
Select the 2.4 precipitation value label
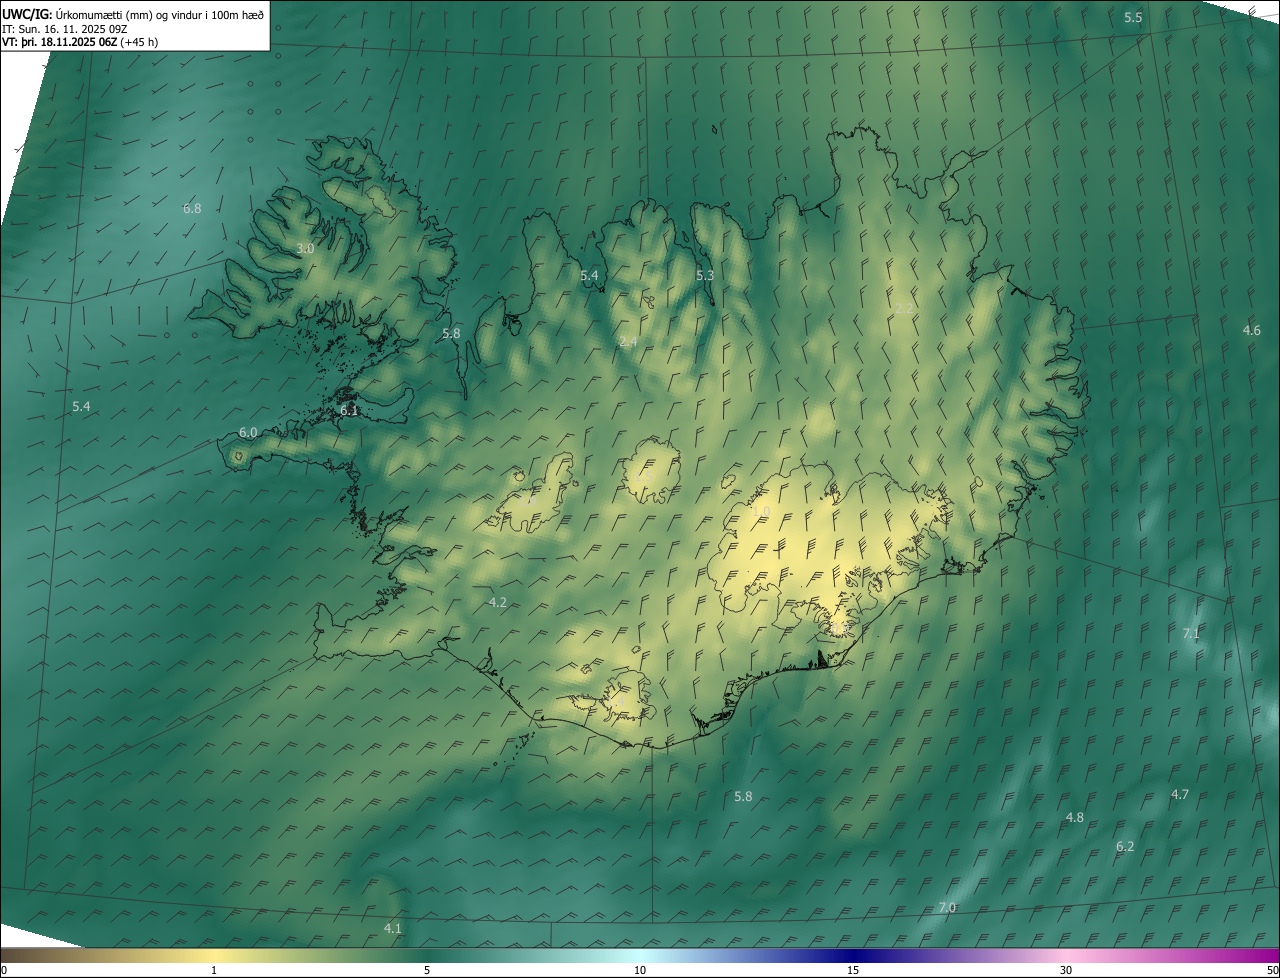click(x=628, y=342)
